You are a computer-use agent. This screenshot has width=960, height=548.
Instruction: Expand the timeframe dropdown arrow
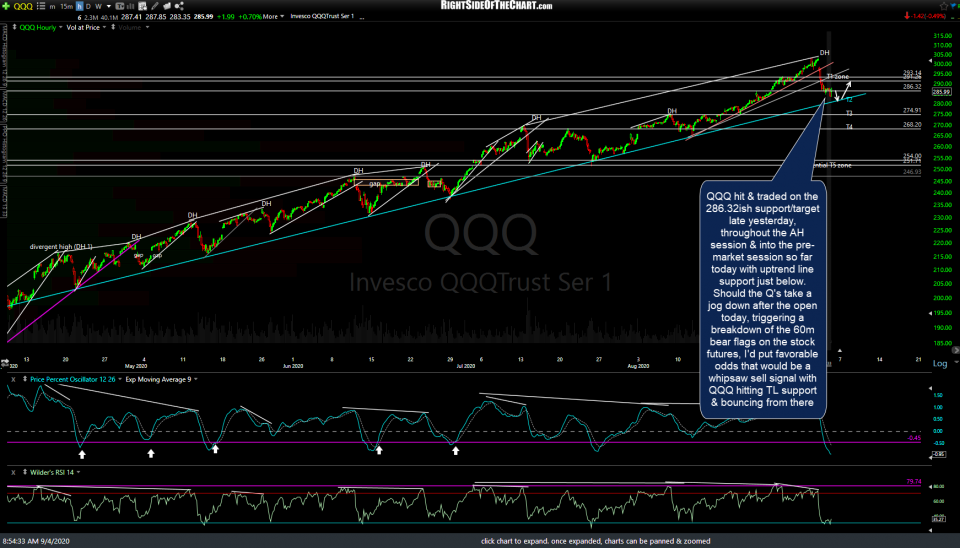click(109, 6)
